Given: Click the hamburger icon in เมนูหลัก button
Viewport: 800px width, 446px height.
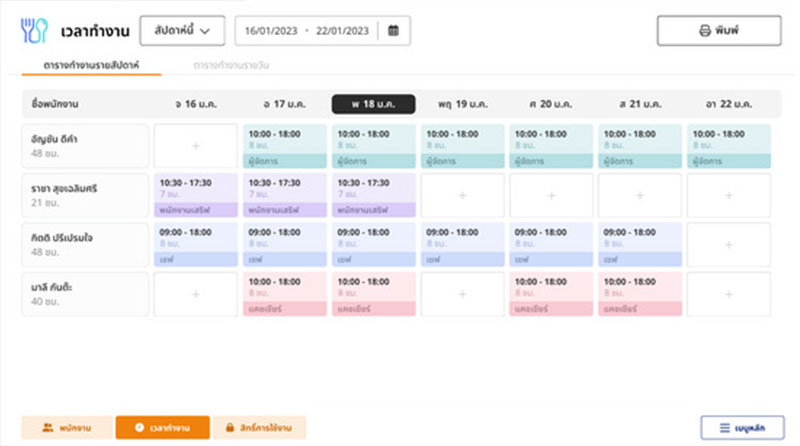Looking at the screenshot, I should [724, 427].
